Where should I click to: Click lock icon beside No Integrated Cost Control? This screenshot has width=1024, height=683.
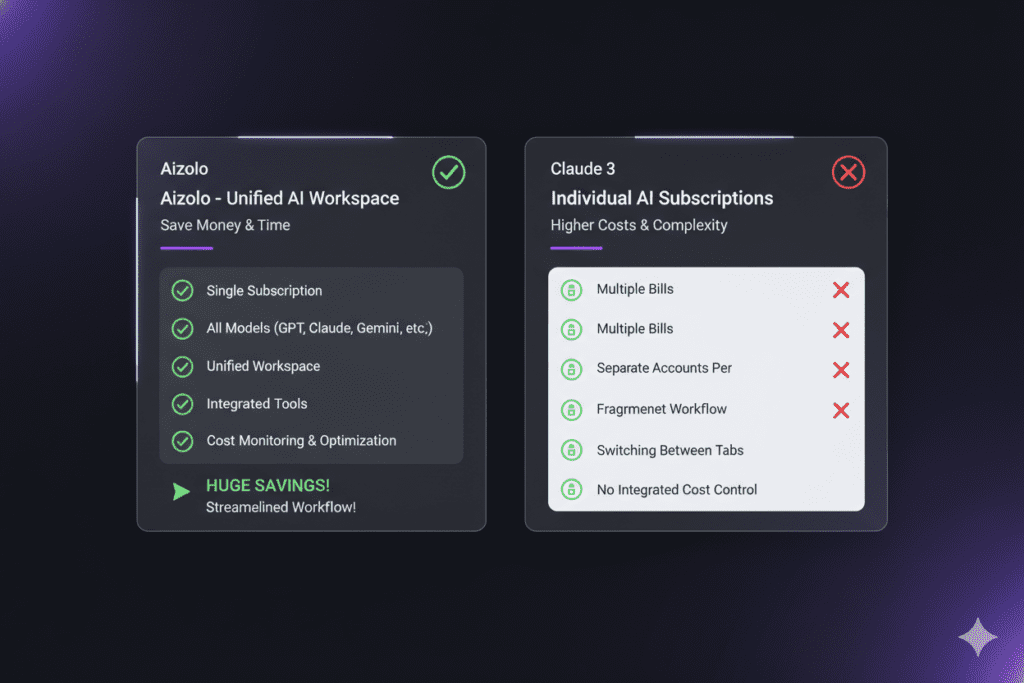point(571,490)
